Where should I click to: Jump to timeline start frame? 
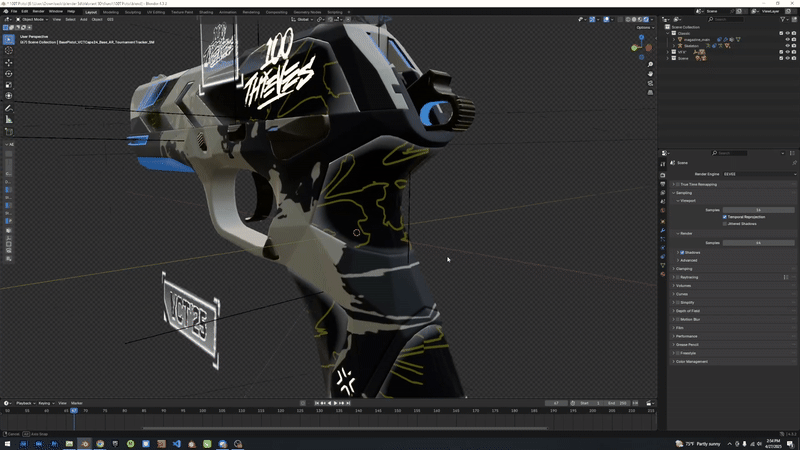(x=316, y=403)
